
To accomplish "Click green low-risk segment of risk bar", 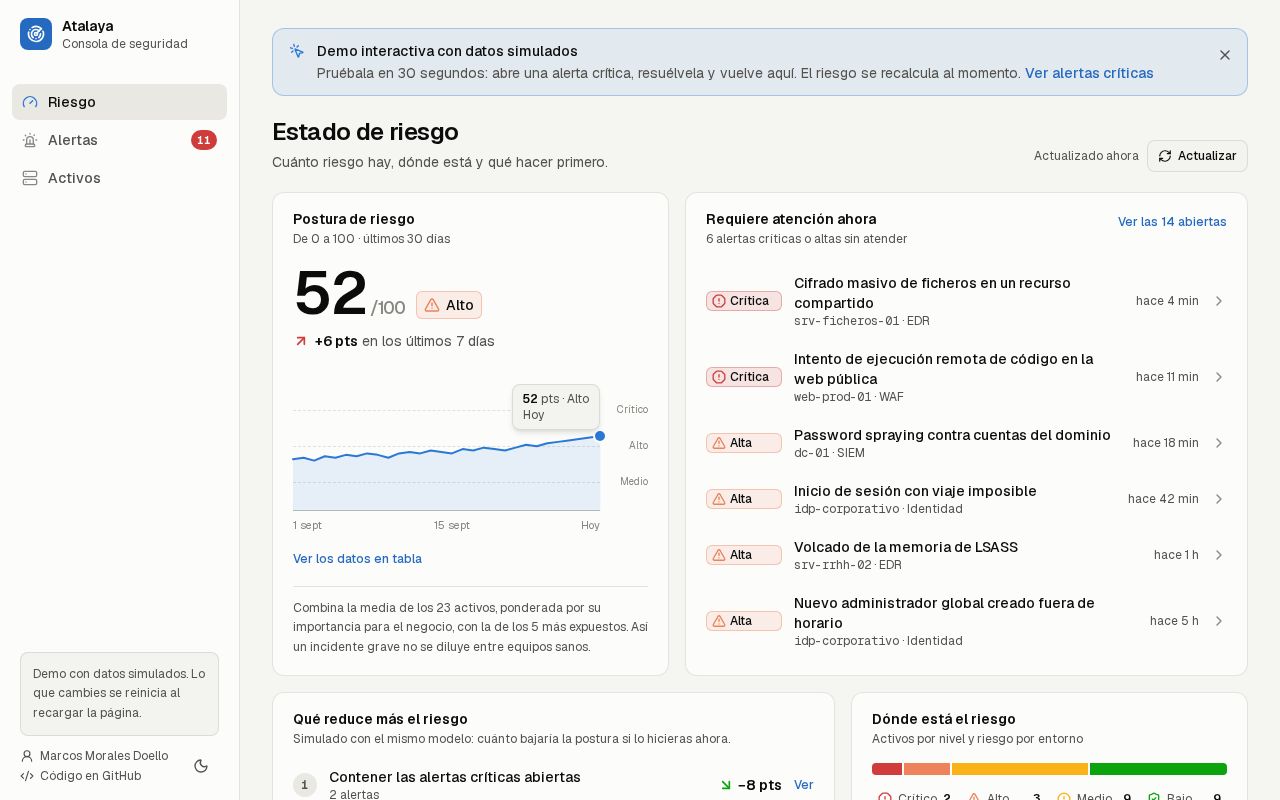I will 1158,769.
